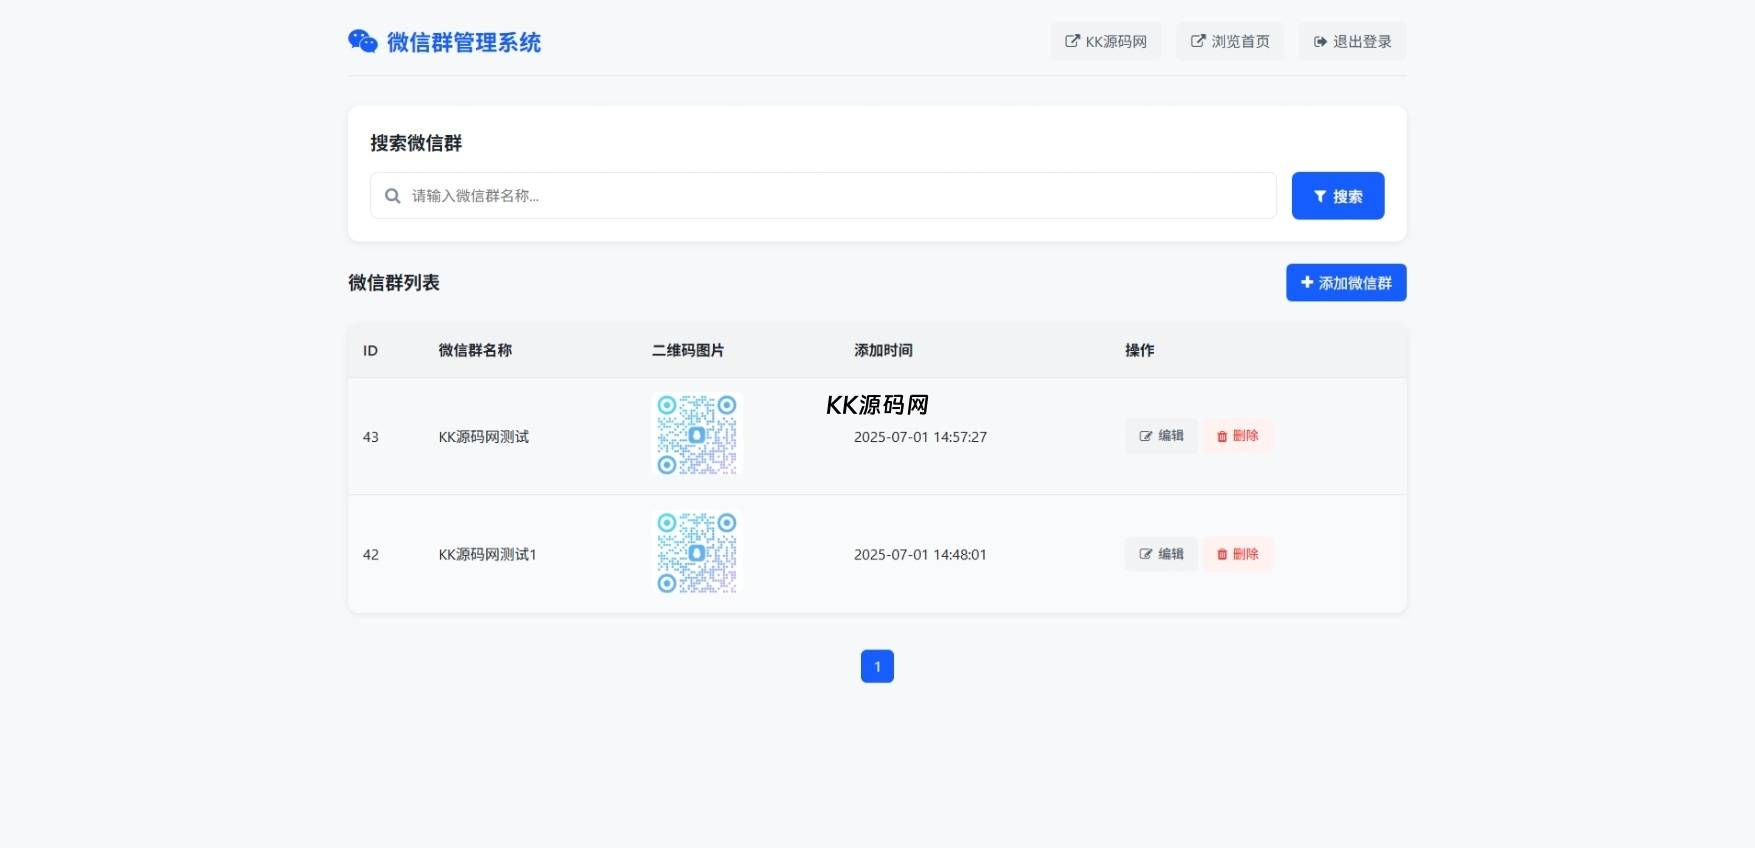This screenshot has width=1755, height=848.
Task: Click the 微信群列表 section heading
Action: click(394, 283)
